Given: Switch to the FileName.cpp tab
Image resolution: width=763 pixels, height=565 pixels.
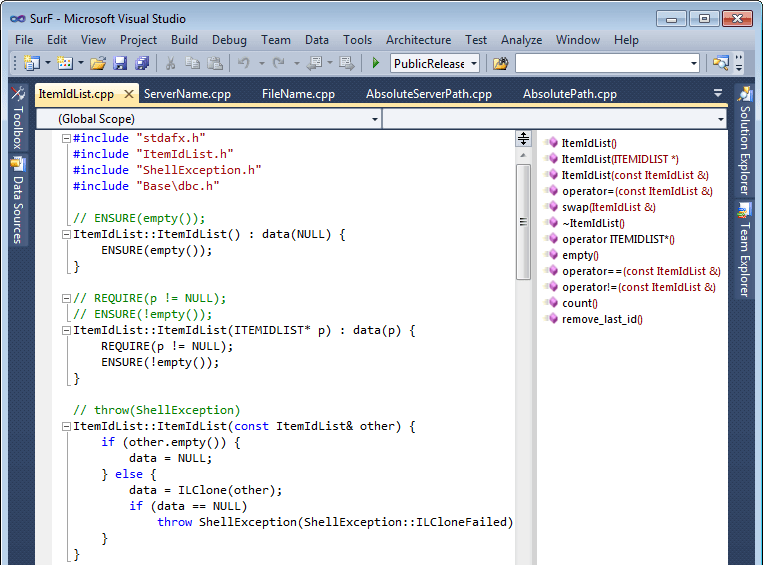Looking at the screenshot, I should tap(298, 94).
